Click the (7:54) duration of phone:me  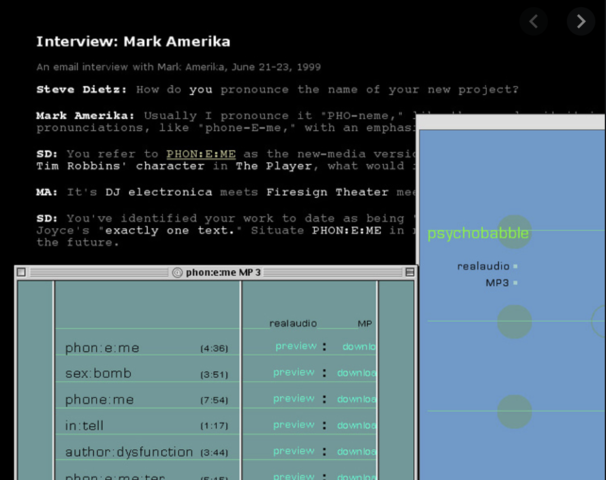point(214,400)
